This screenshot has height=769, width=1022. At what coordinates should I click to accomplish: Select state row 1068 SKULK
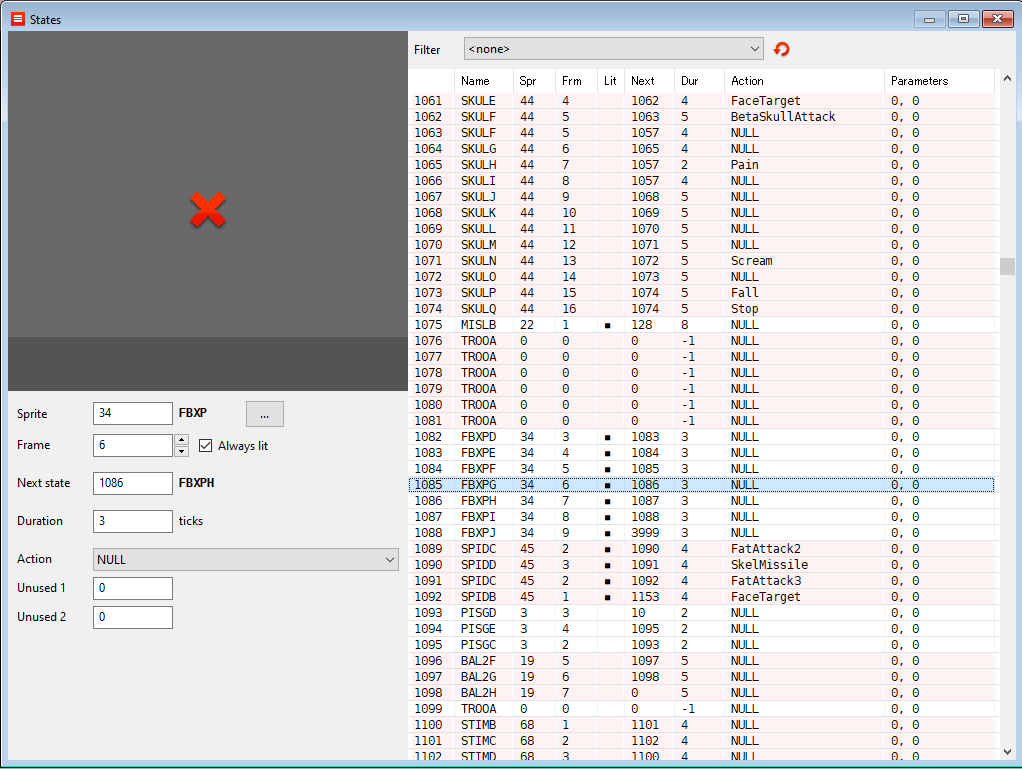pos(701,212)
